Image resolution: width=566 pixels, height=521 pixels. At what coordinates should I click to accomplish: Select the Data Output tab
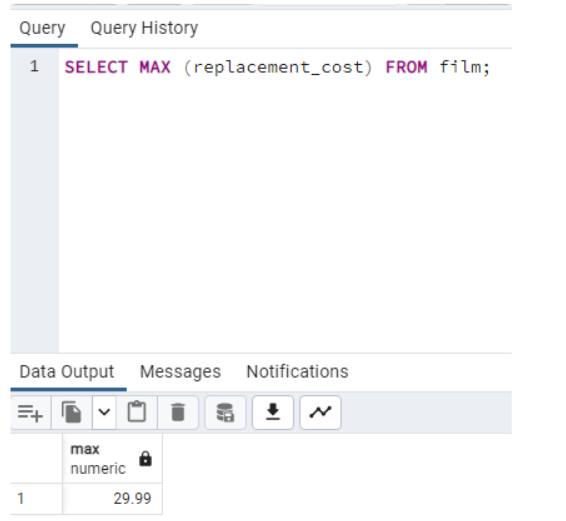[x=67, y=372]
